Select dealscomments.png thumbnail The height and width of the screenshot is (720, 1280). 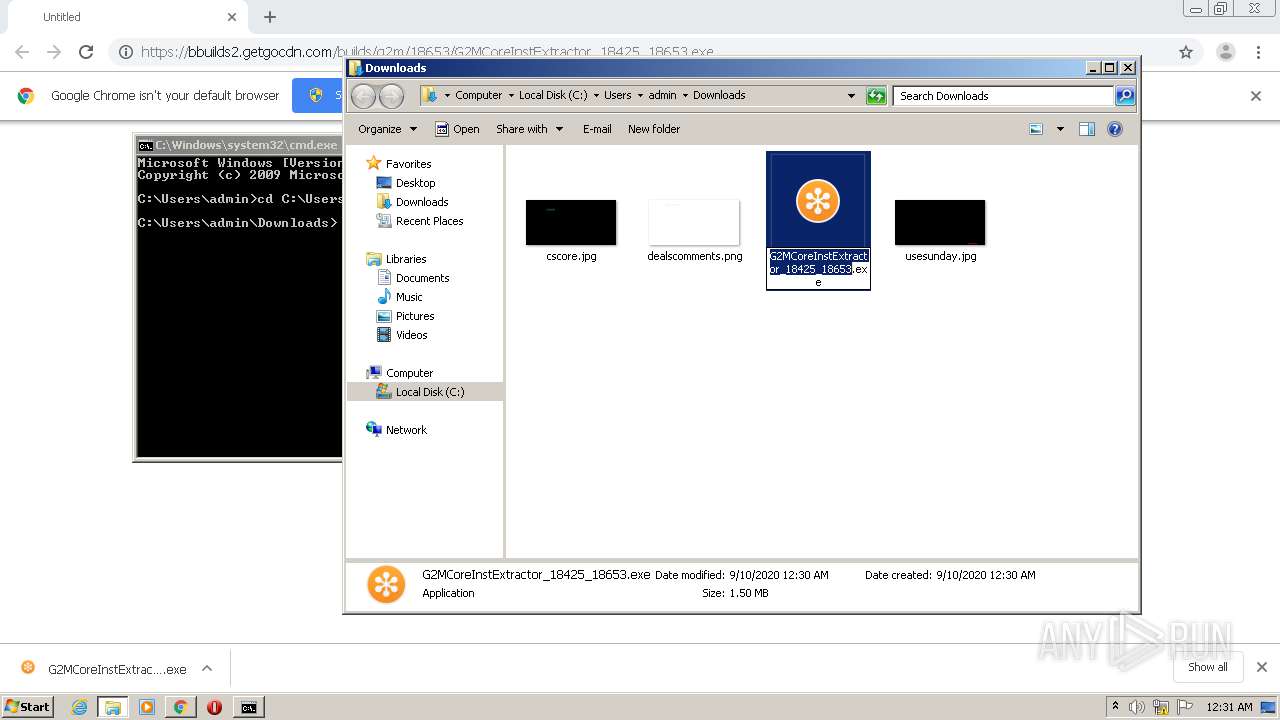(694, 222)
